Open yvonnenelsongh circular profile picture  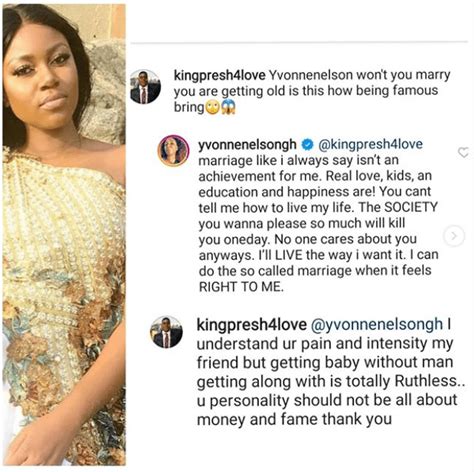pos(173,150)
